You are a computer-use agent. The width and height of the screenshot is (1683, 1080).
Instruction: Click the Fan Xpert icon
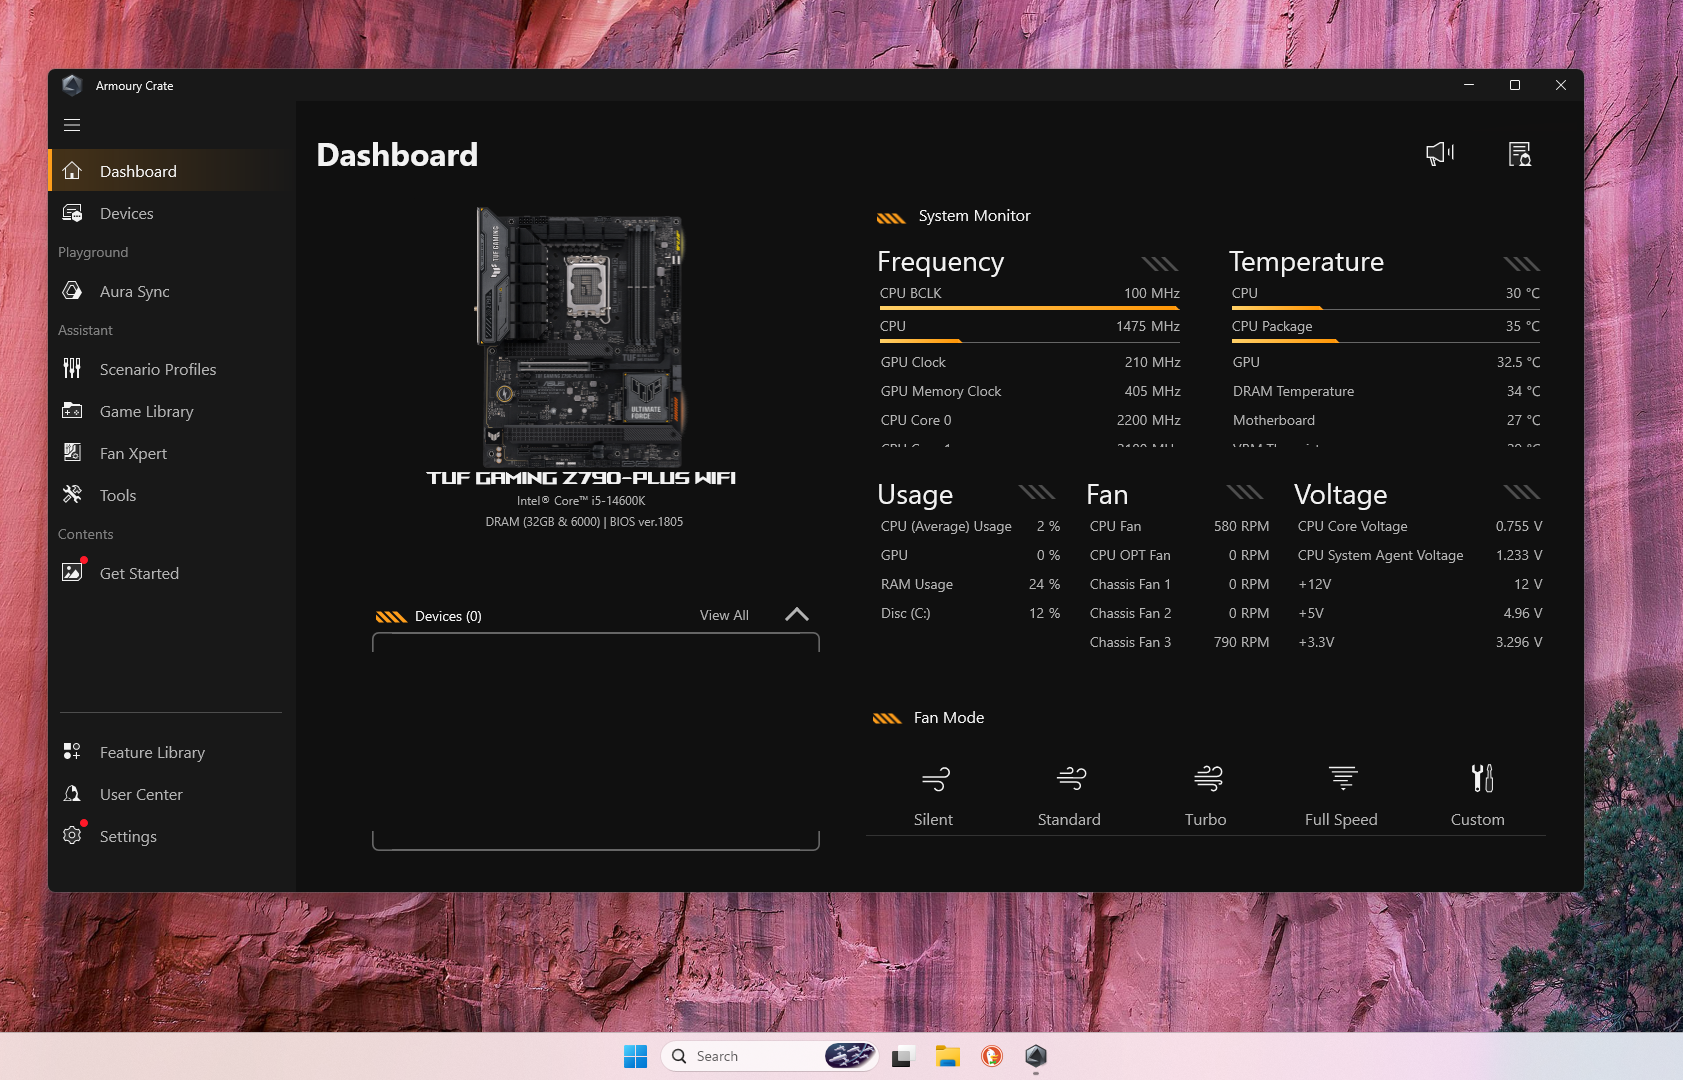pos(72,453)
